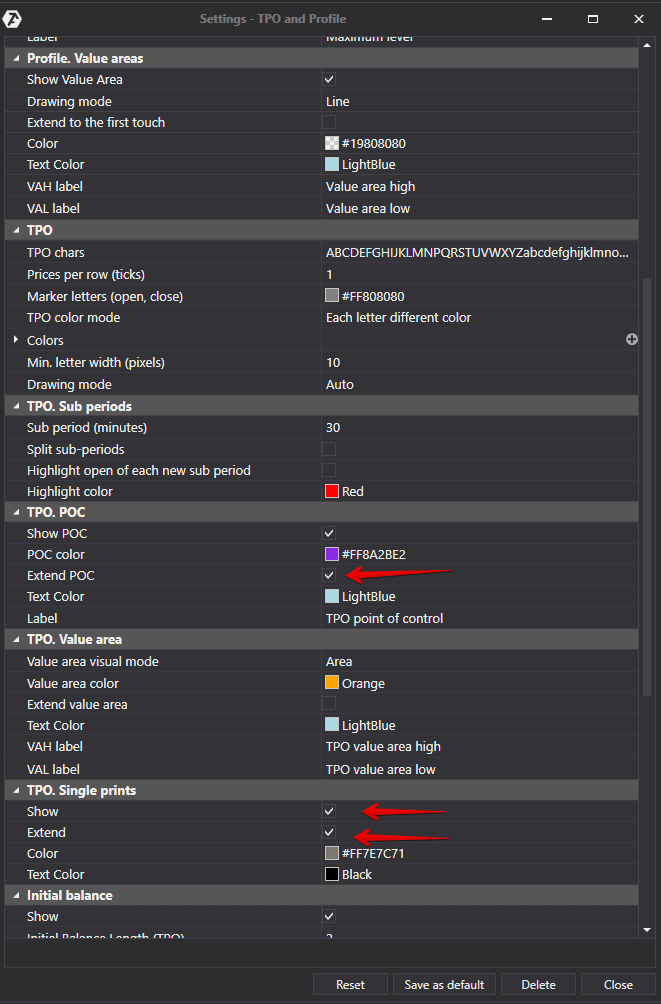Click the Reset button

350,985
